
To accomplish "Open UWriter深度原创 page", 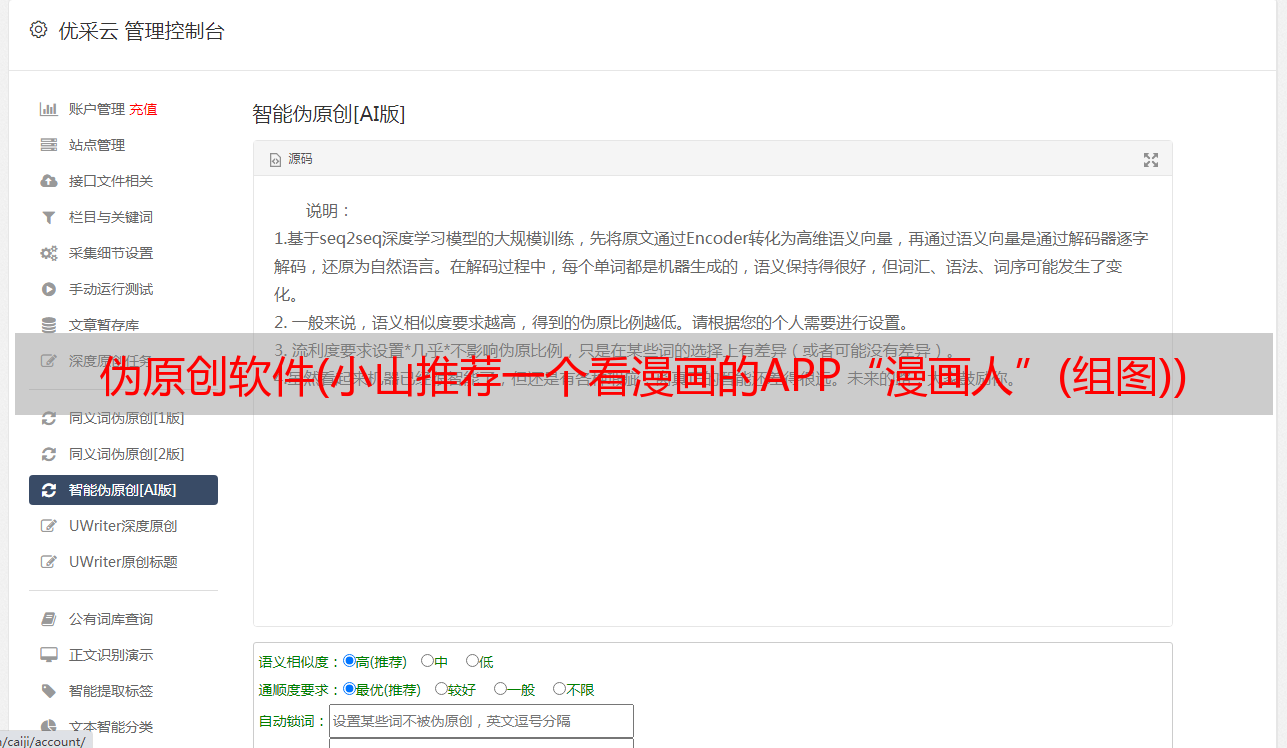I will [123, 526].
